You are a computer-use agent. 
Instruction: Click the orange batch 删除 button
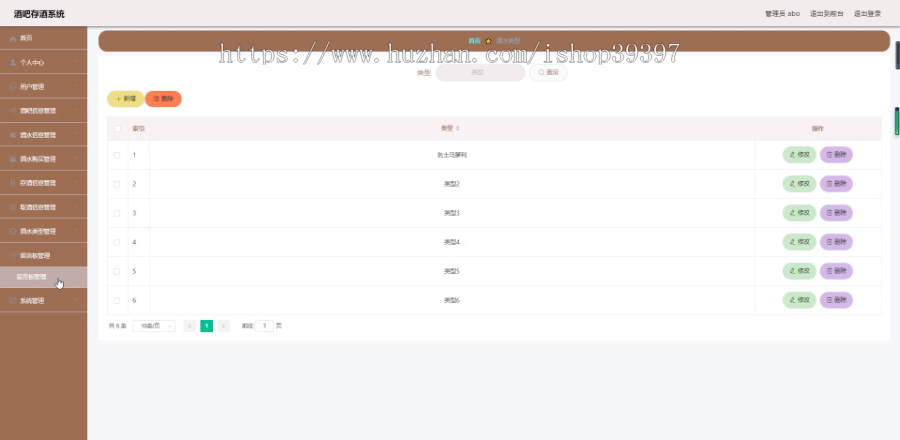click(x=163, y=99)
